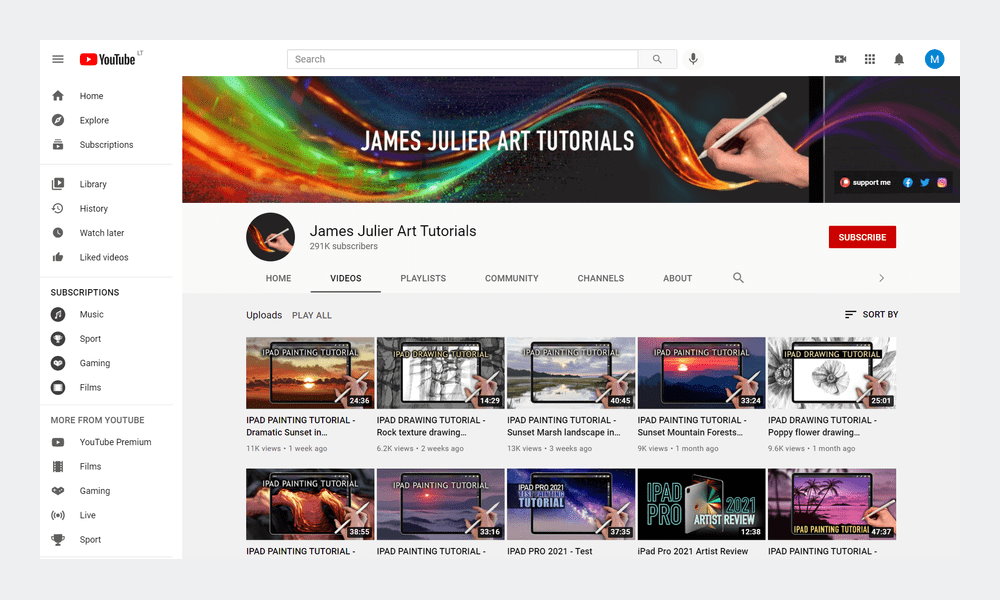Open the 47:37 palm trees thumbnail

(832, 504)
